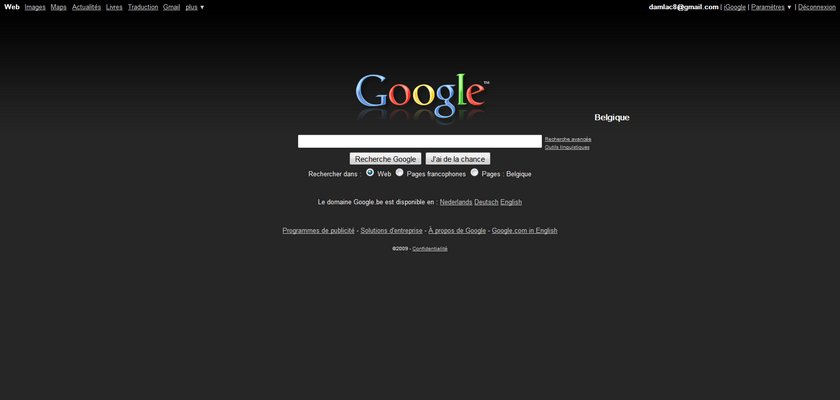Viewport: 840px width, 400px height.
Task: Switch the site language to English
Action: [511, 202]
